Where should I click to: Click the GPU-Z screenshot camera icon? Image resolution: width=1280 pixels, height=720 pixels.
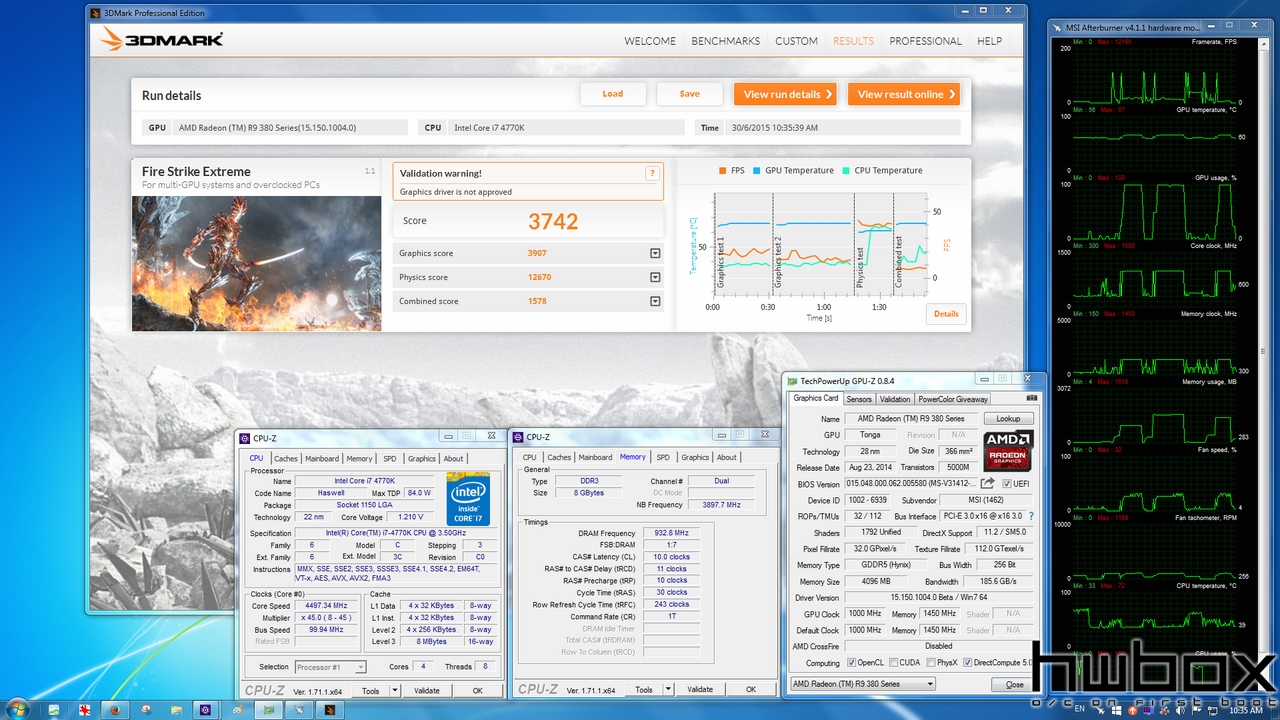(1032, 398)
